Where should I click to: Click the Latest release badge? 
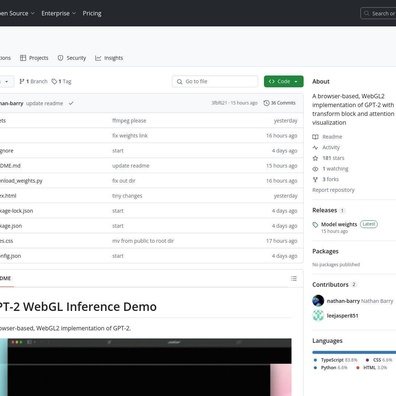369,224
